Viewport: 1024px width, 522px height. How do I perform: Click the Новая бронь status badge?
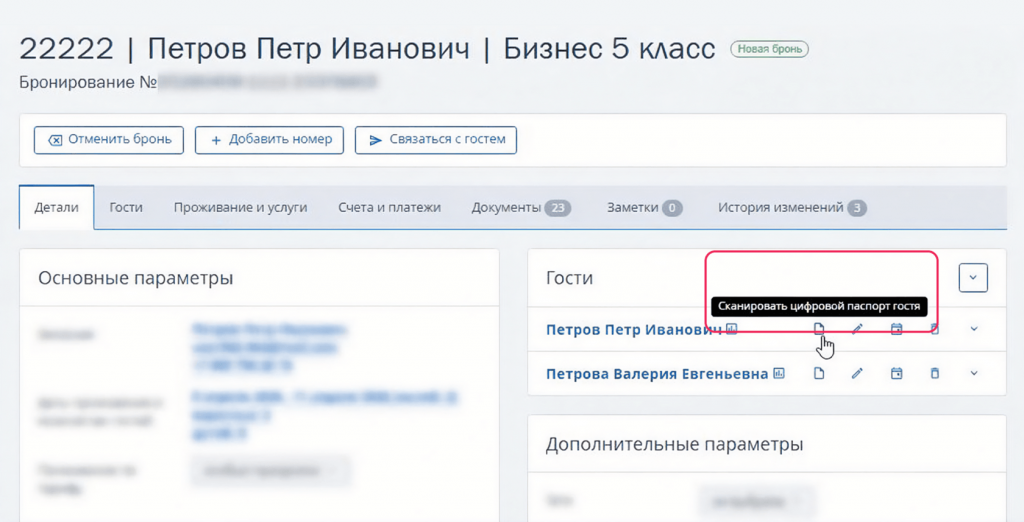point(769,49)
